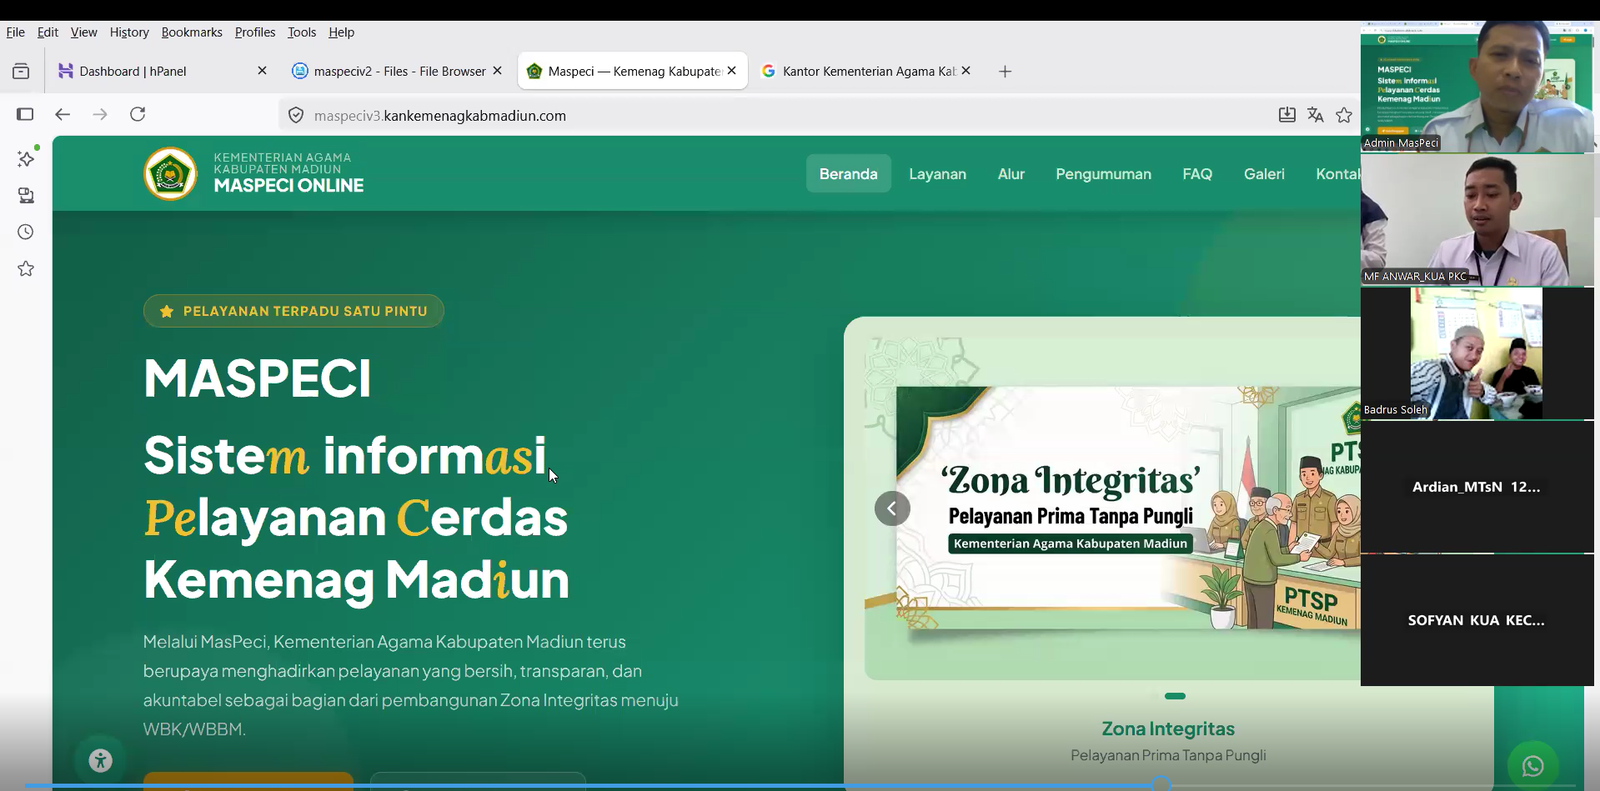Viewport: 1600px width, 791px height.
Task: Go forward to the next page
Action: (x=100, y=114)
